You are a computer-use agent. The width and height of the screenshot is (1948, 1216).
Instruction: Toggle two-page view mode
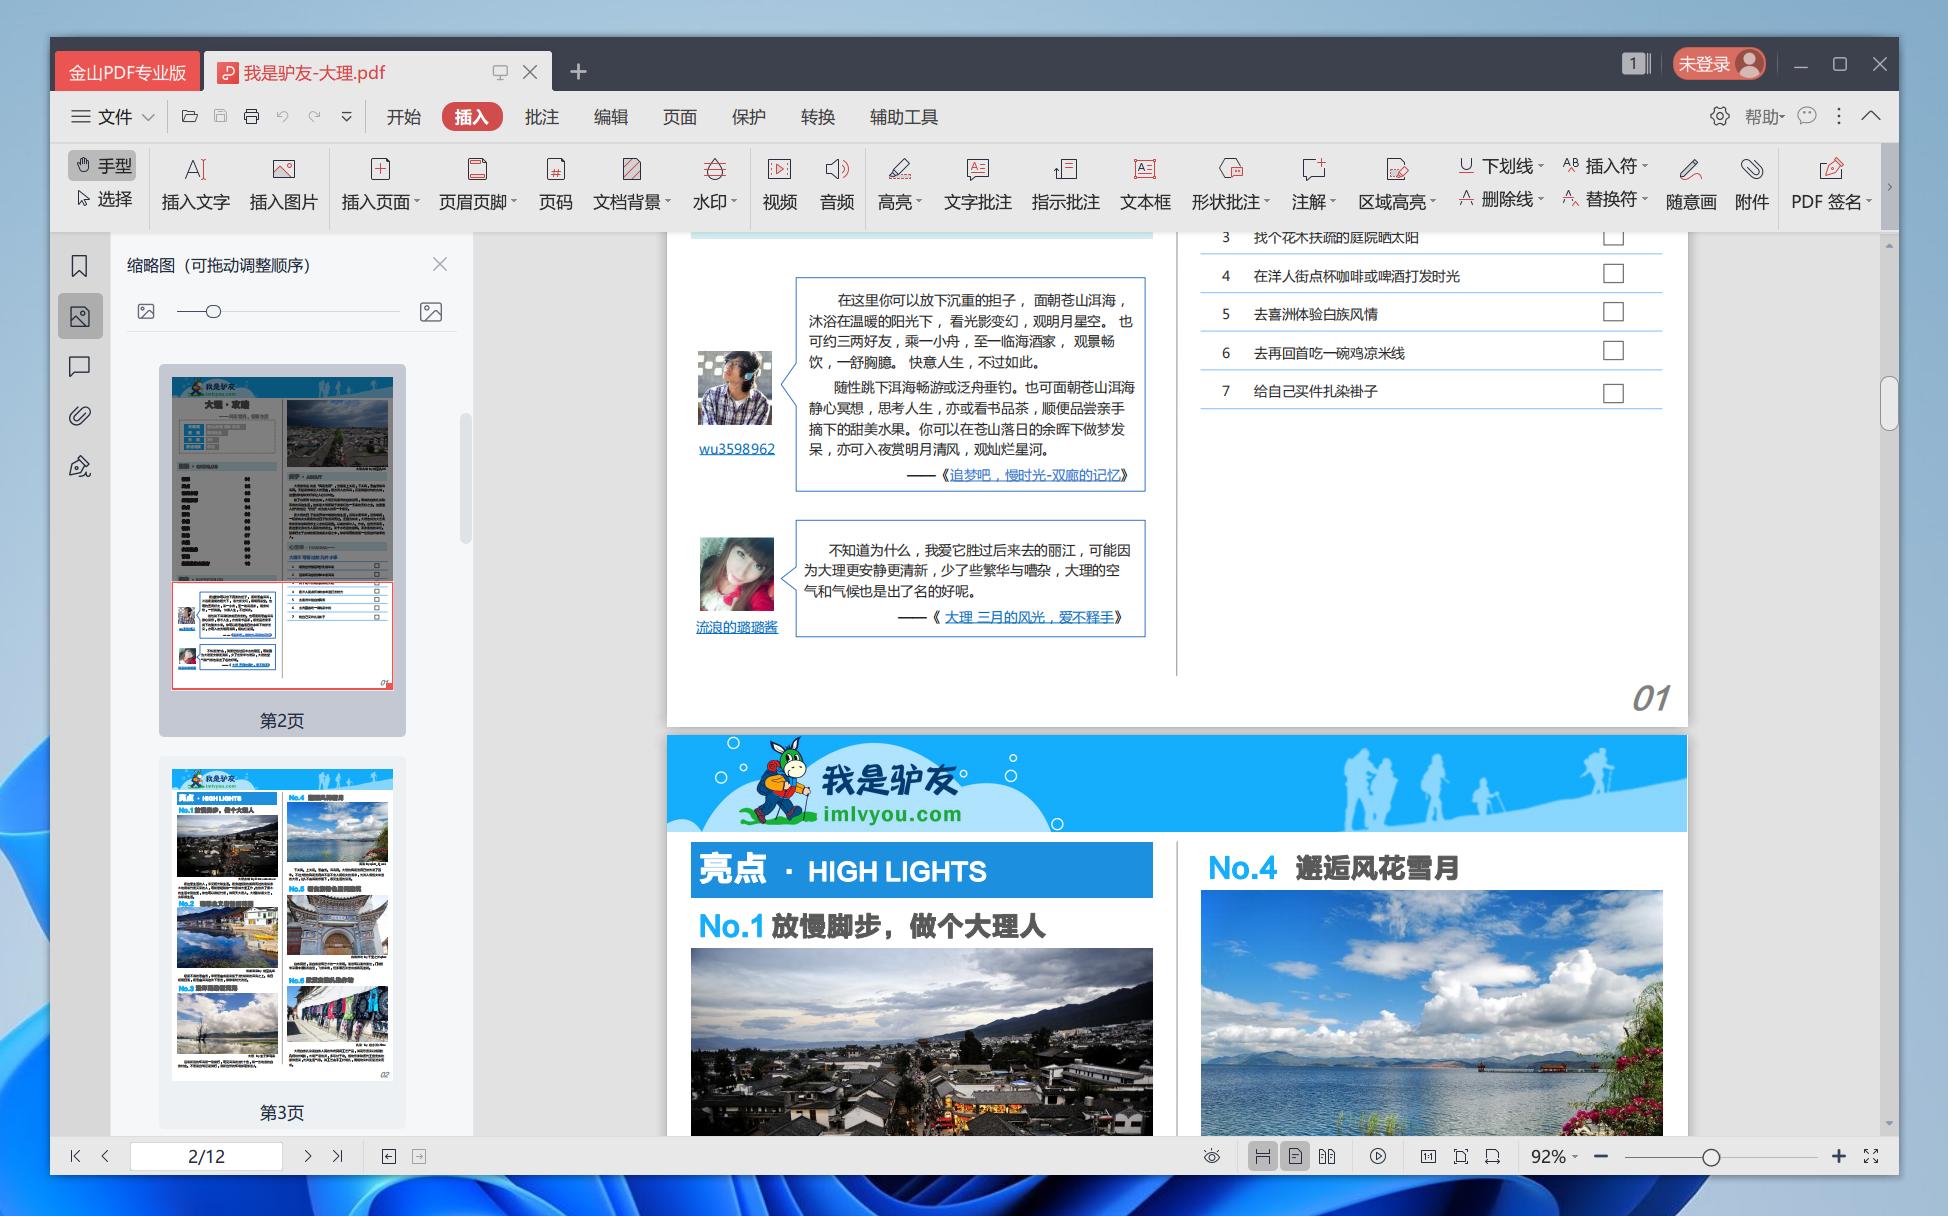point(1327,1157)
